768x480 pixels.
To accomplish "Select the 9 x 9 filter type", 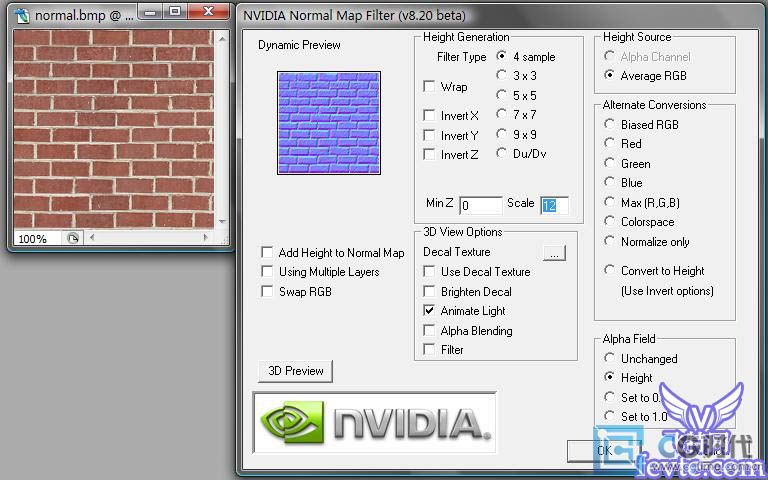I will [501, 134].
